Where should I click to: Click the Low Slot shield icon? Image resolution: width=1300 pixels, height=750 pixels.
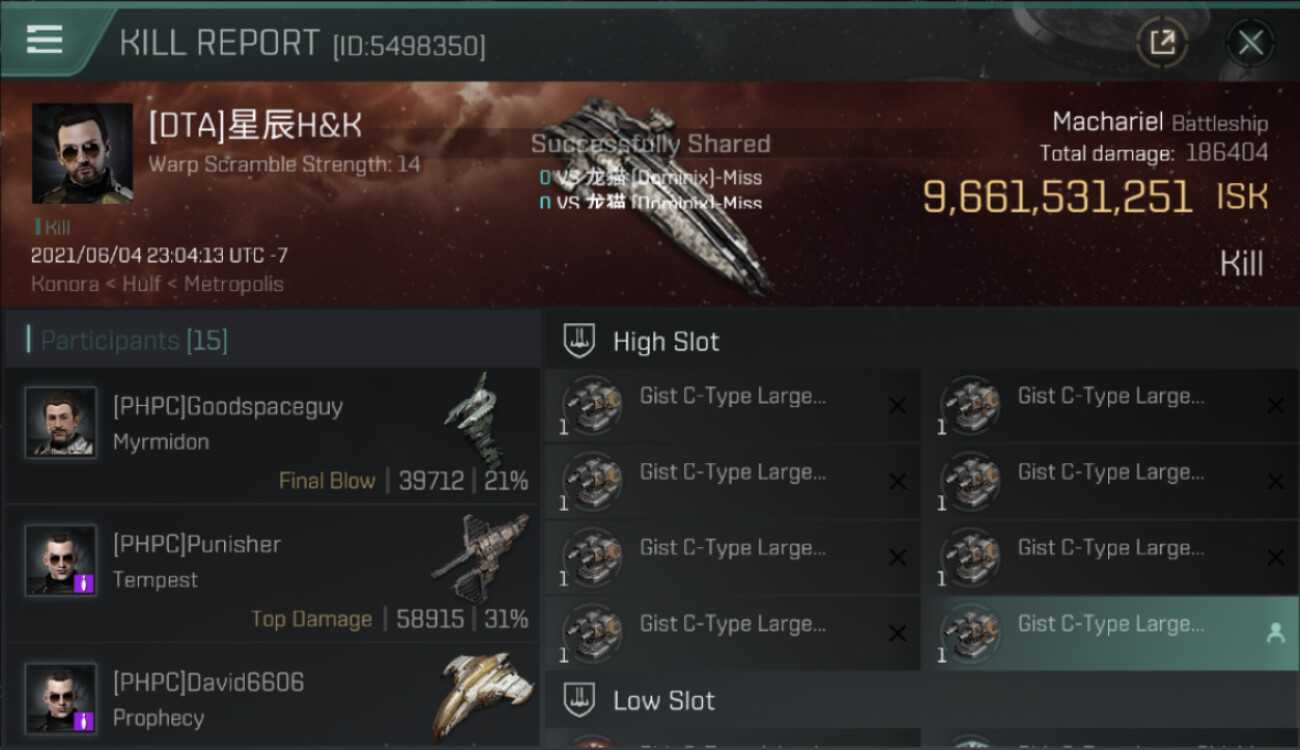pyautogui.click(x=579, y=700)
